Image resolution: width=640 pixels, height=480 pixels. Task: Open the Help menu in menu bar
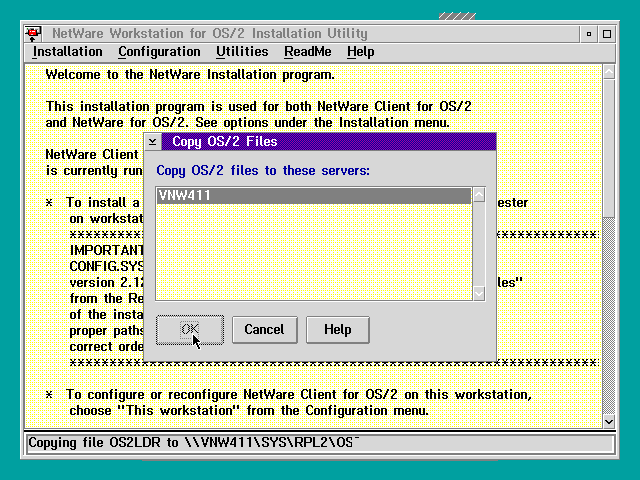coord(360,52)
